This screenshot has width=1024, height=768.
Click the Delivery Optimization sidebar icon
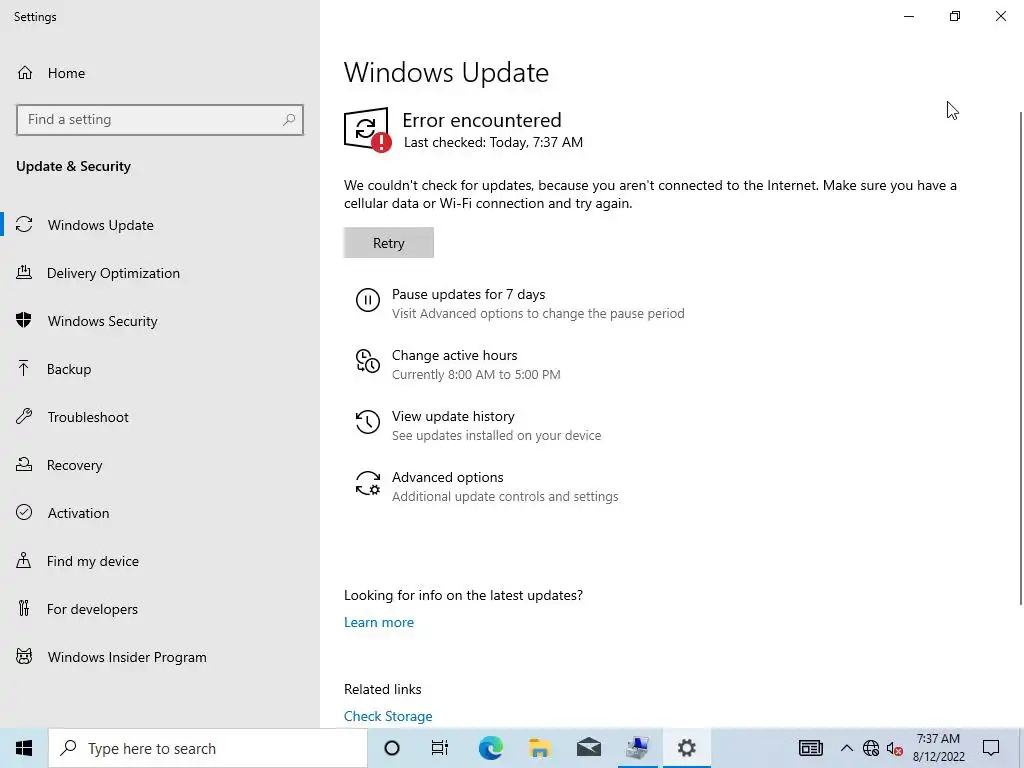coord(24,273)
